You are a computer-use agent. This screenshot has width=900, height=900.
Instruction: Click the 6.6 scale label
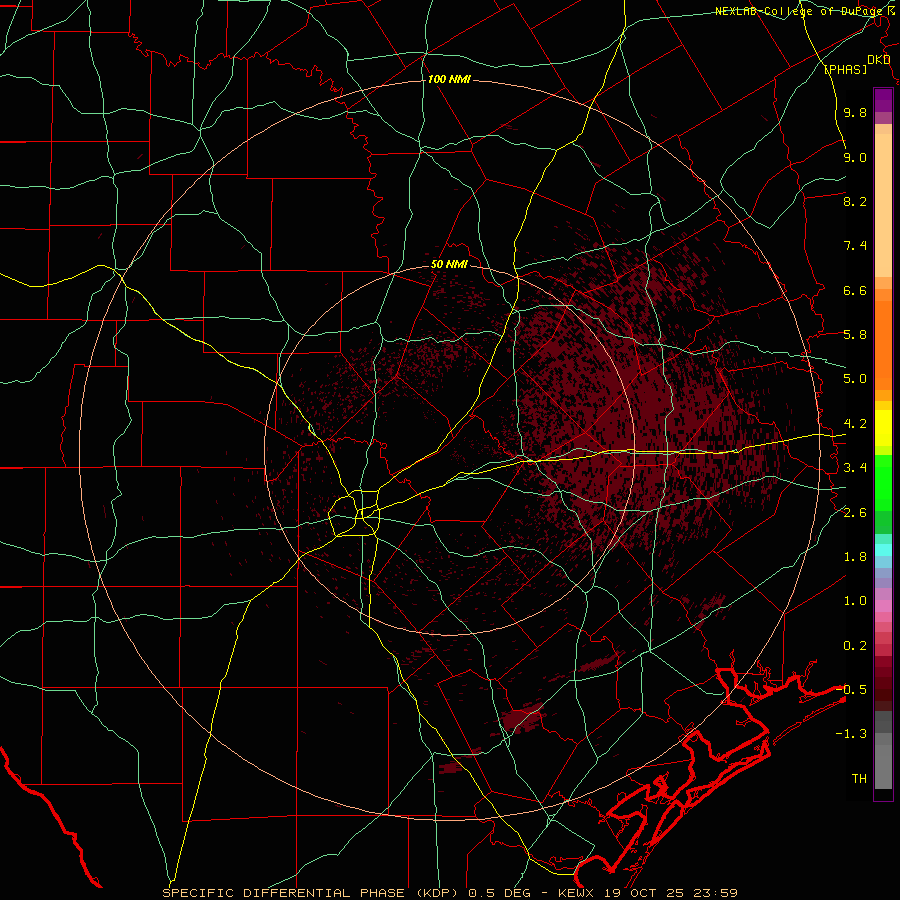855,290
